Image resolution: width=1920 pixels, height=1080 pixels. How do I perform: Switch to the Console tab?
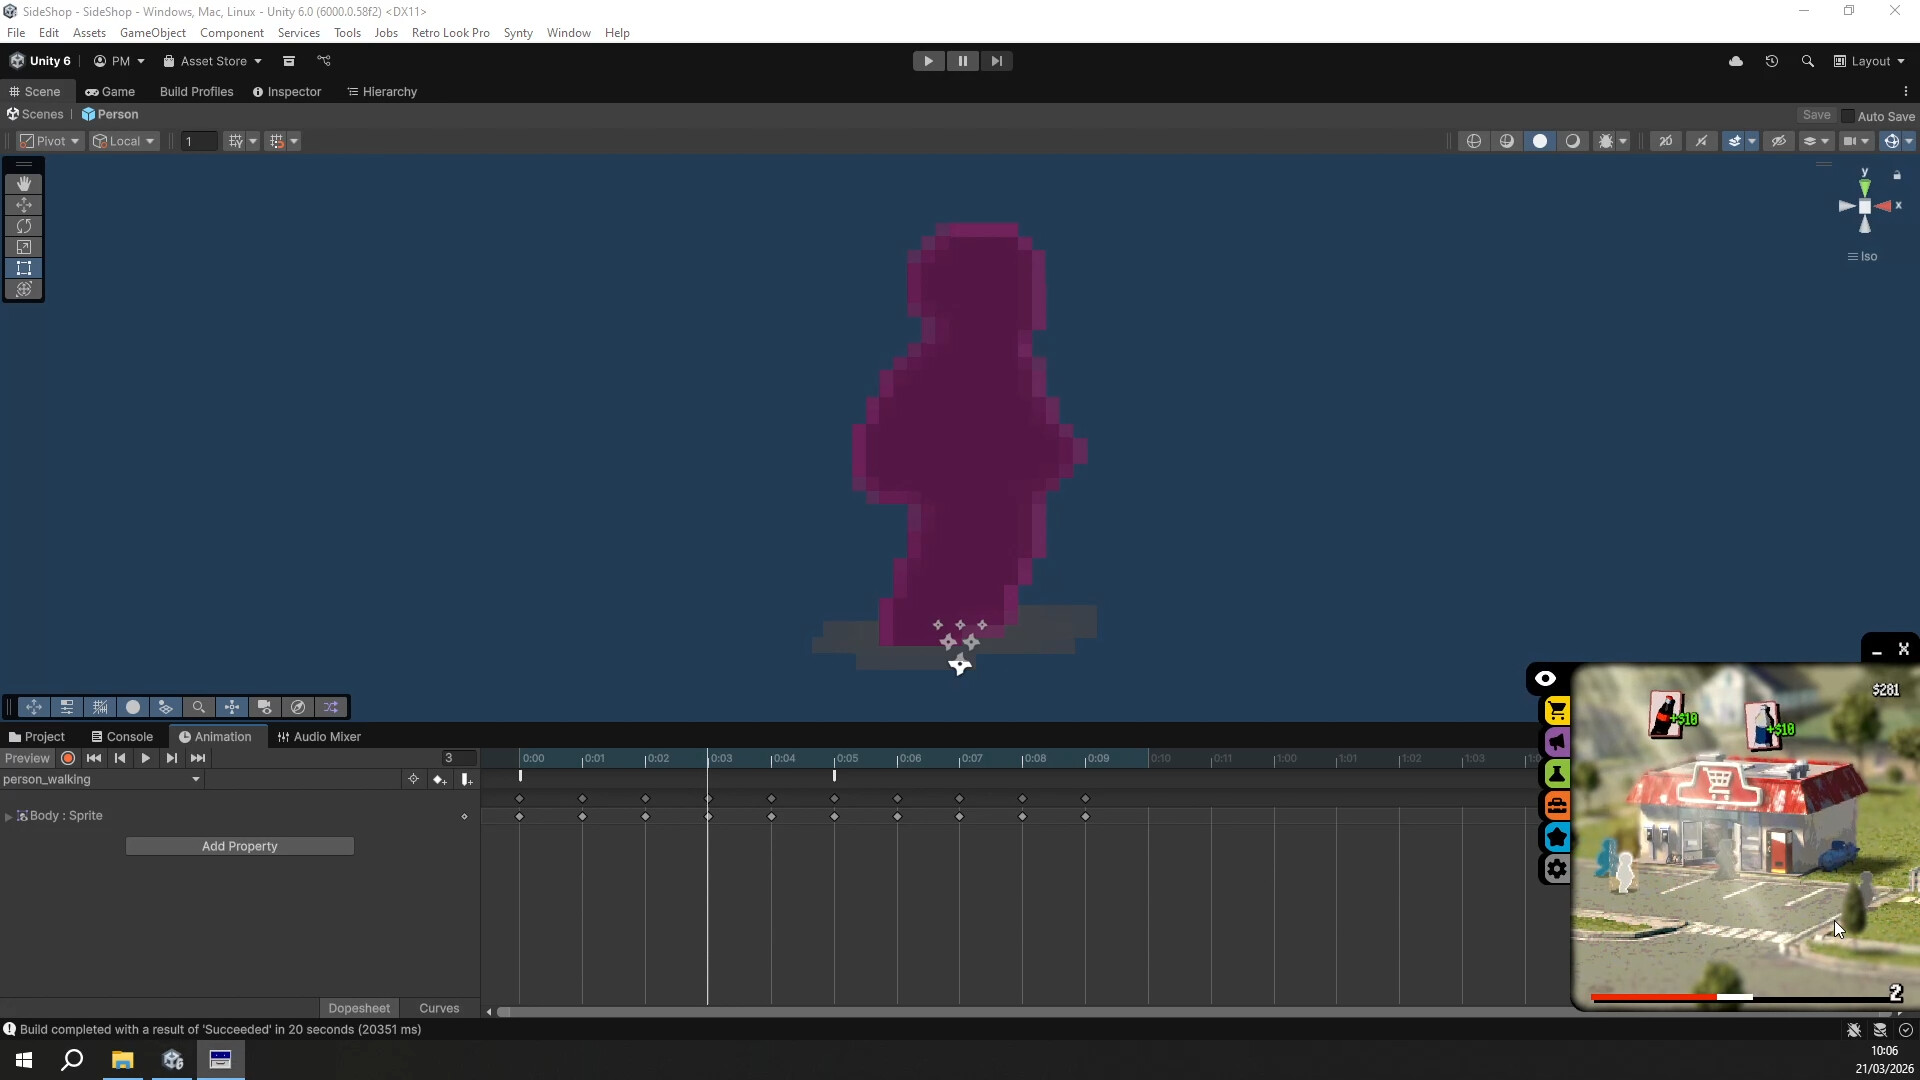pos(121,737)
